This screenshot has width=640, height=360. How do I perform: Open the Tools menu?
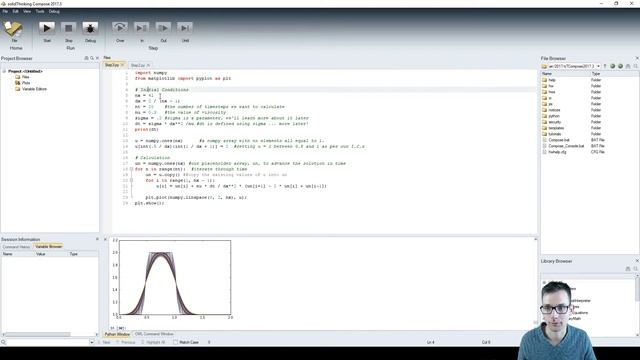pyautogui.click(x=40, y=11)
